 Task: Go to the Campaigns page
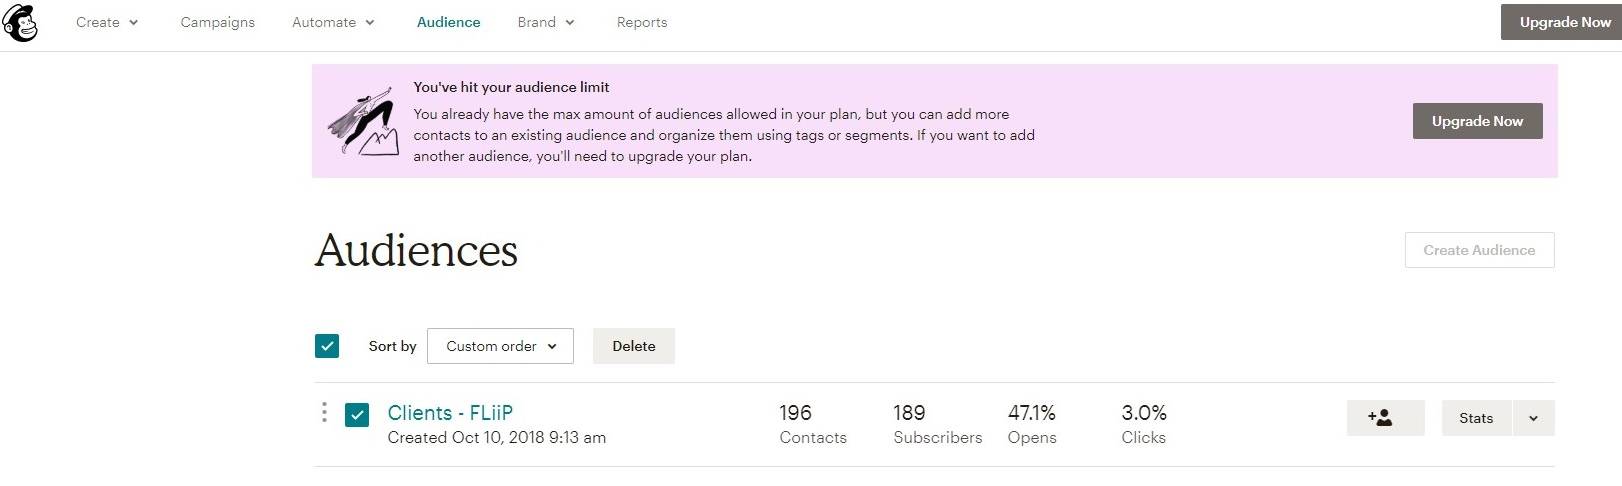coord(217,22)
